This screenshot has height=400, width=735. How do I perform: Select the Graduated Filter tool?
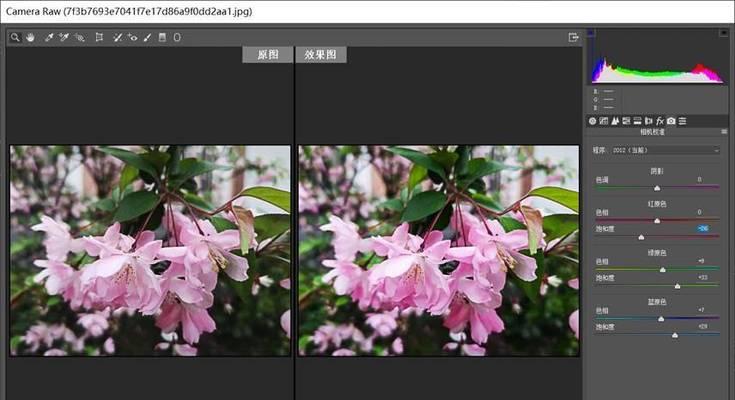click(x=162, y=37)
